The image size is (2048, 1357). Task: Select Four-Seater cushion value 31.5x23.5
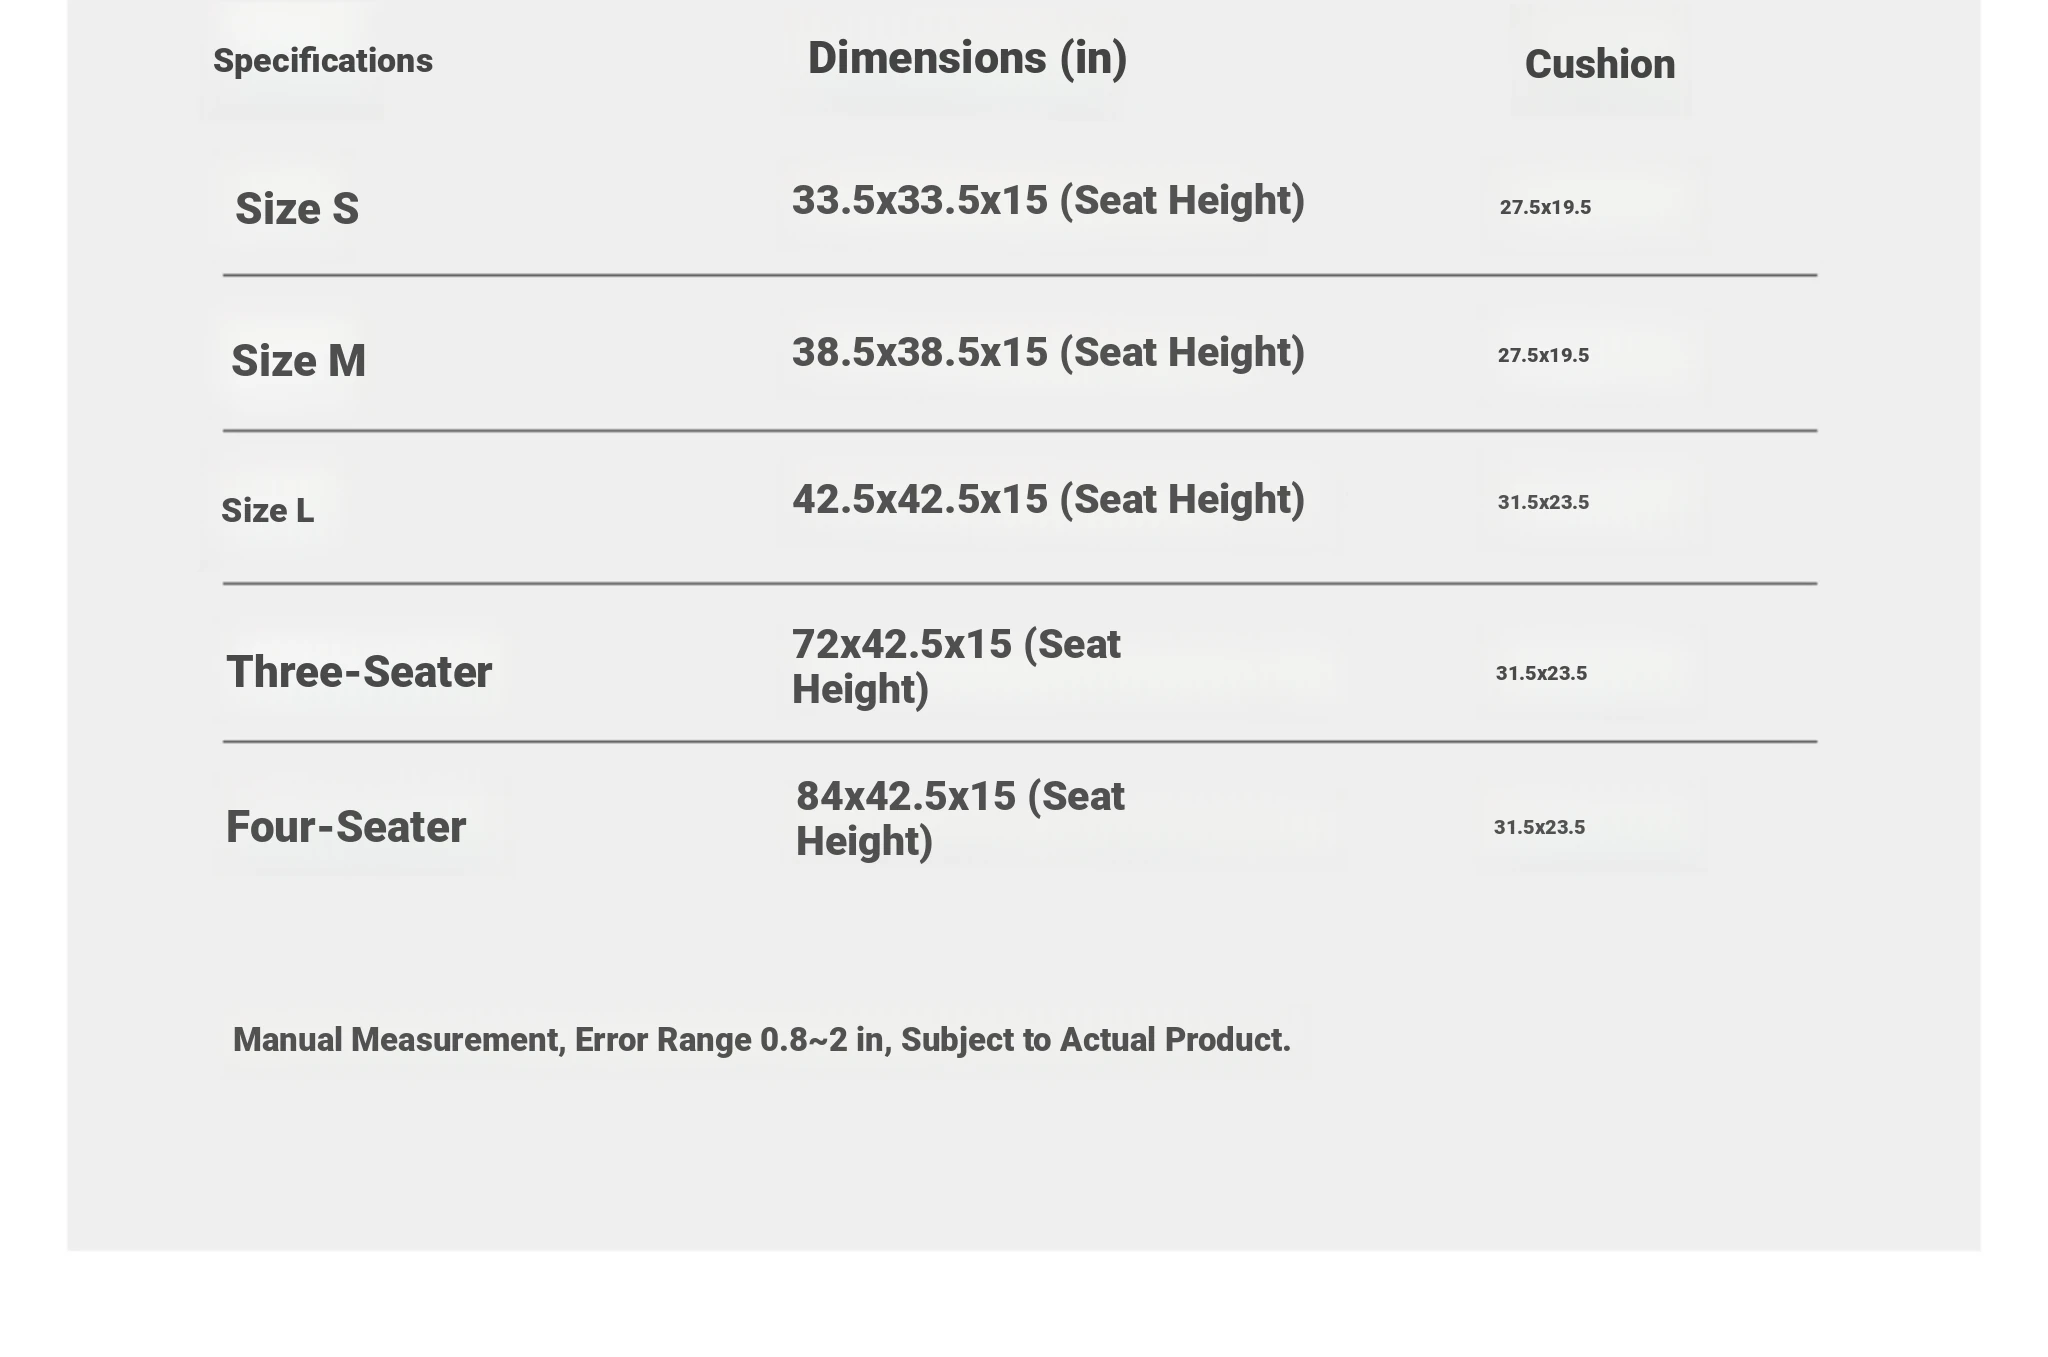1539,828
